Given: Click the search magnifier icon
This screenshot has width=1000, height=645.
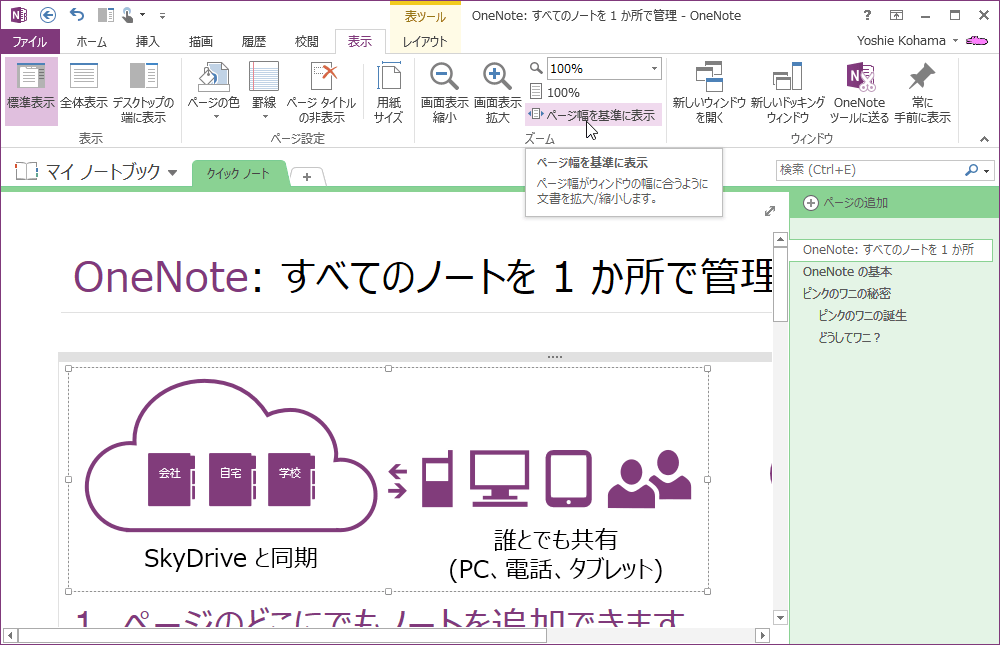Looking at the screenshot, I should coord(971,170).
